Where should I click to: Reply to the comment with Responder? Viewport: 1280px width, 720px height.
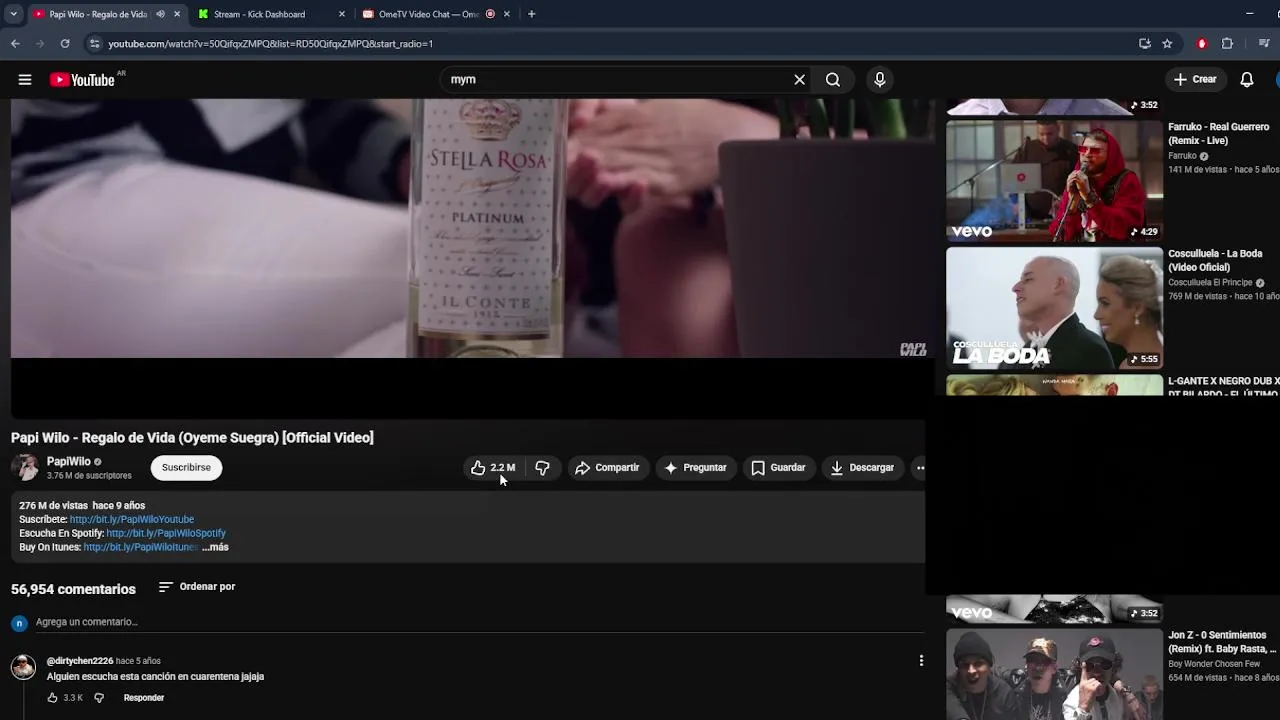tap(144, 698)
